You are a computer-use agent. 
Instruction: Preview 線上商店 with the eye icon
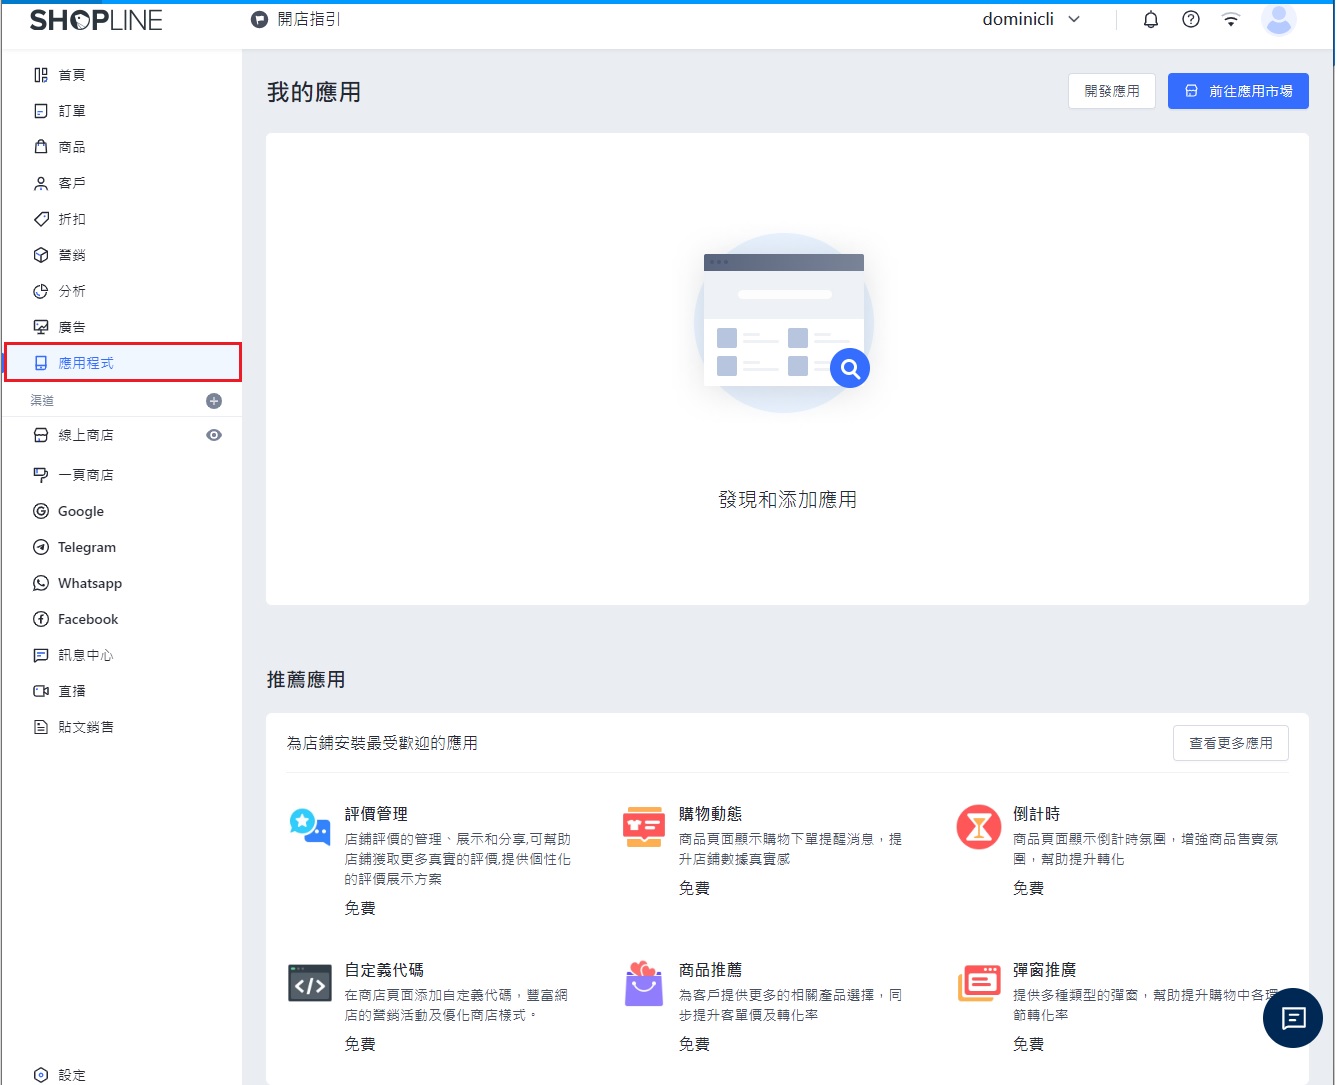point(214,435)
